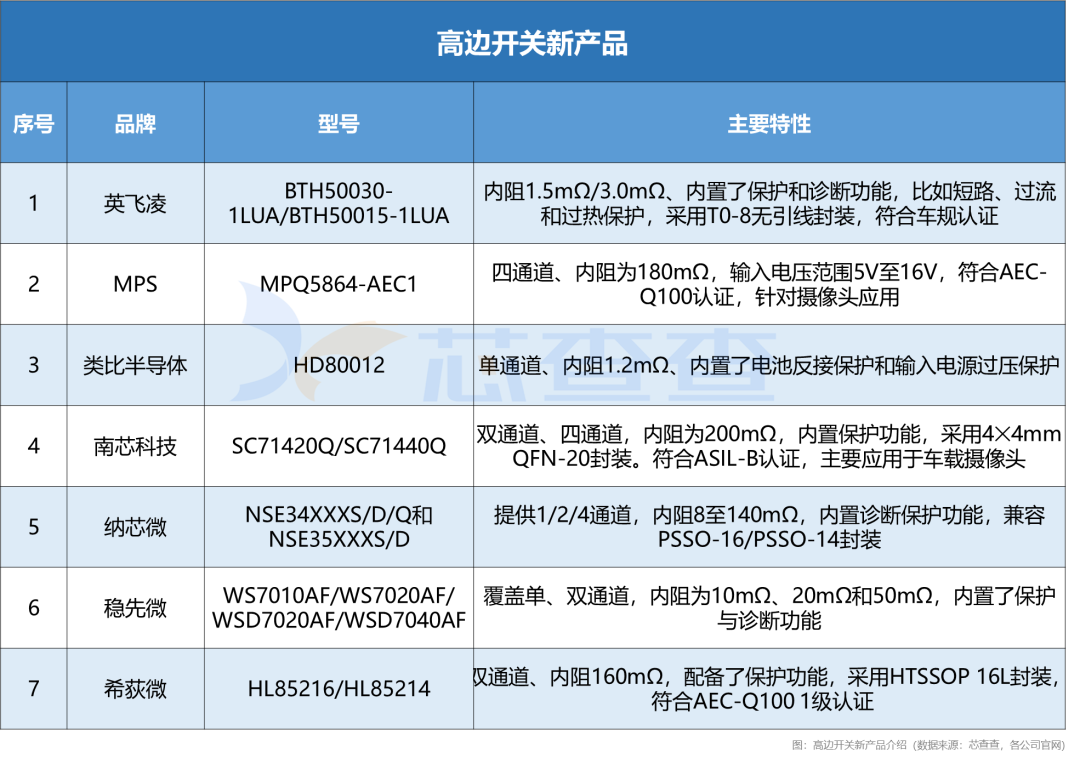This screenshot has height=758, width=1080.
Task: Click the 序号 column header
Action: (x=33, y=124)
